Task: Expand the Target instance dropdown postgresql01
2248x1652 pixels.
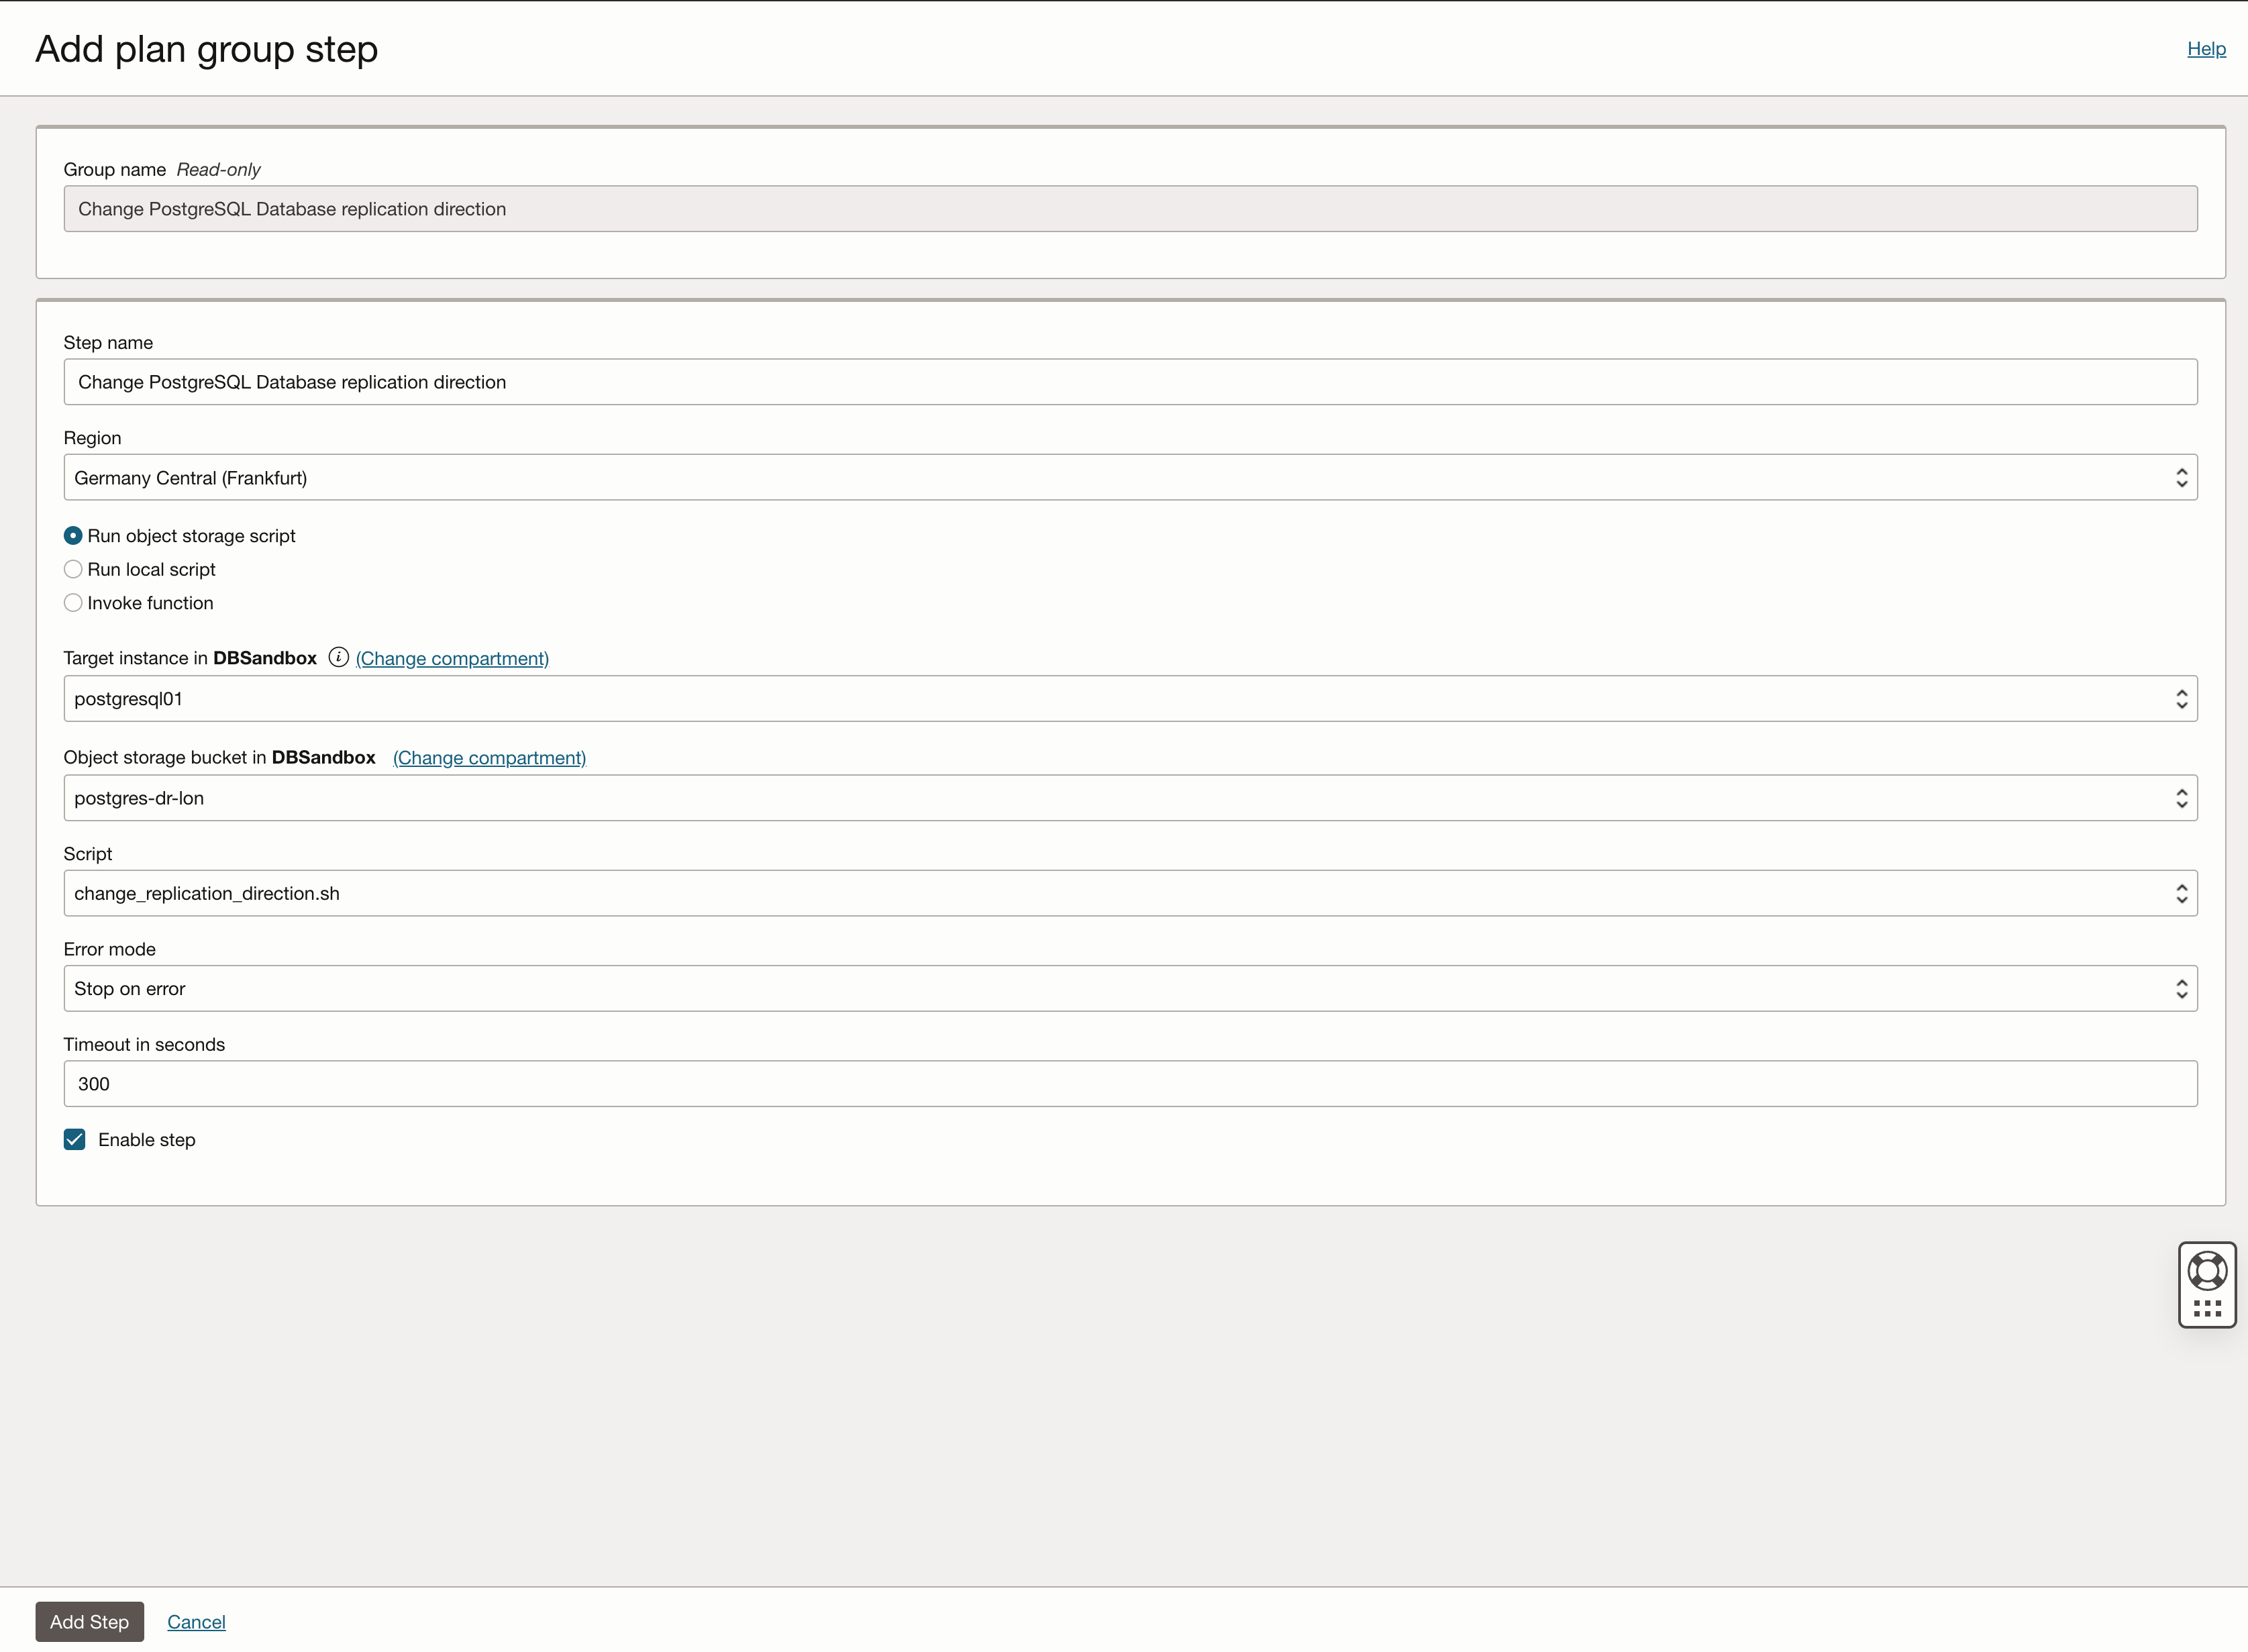Action: click(x=1130, y=699)
